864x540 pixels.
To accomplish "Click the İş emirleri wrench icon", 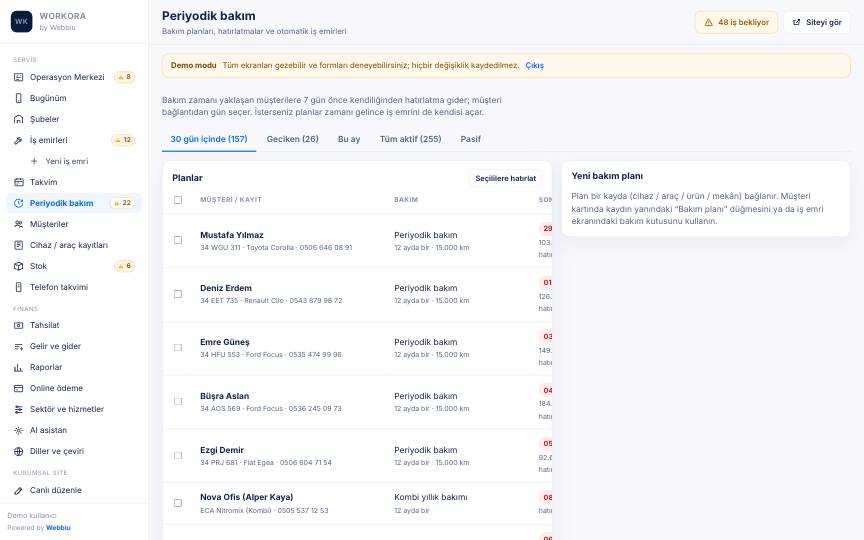I will pos(18,140).
